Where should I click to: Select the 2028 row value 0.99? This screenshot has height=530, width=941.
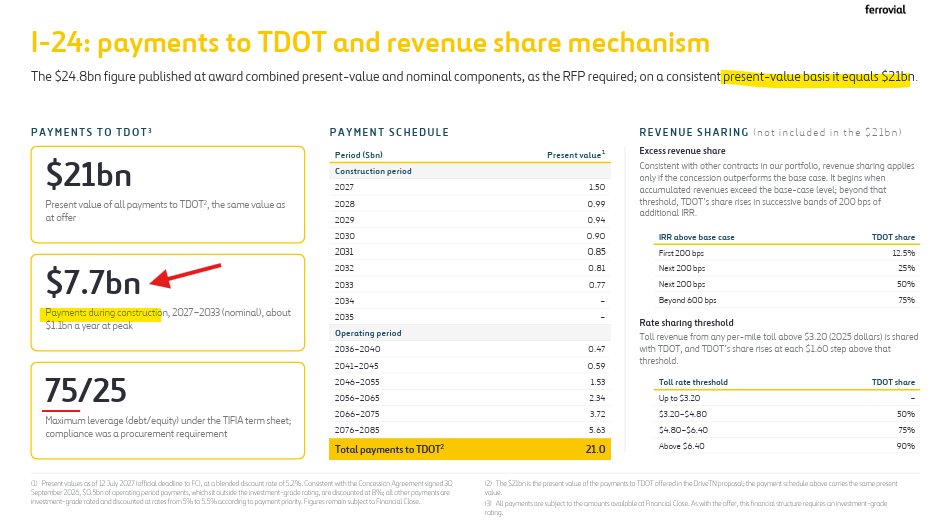(x=596, y=204)
